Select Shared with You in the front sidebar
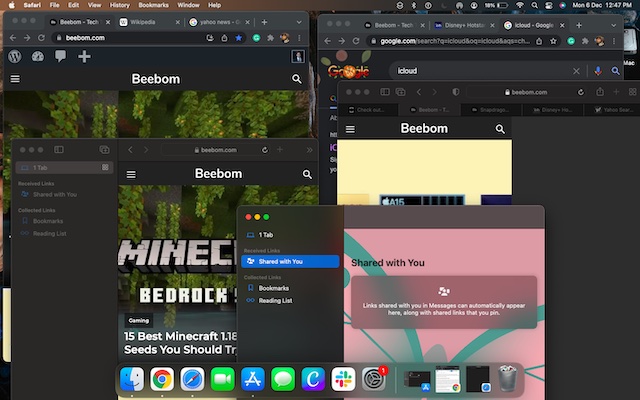 pos(287,262)
